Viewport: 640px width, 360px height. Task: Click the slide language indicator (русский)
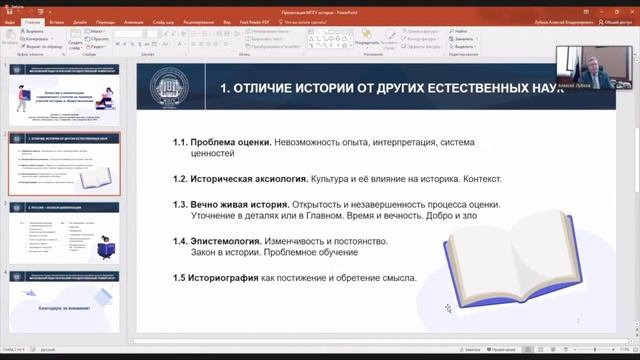(48, 349)
